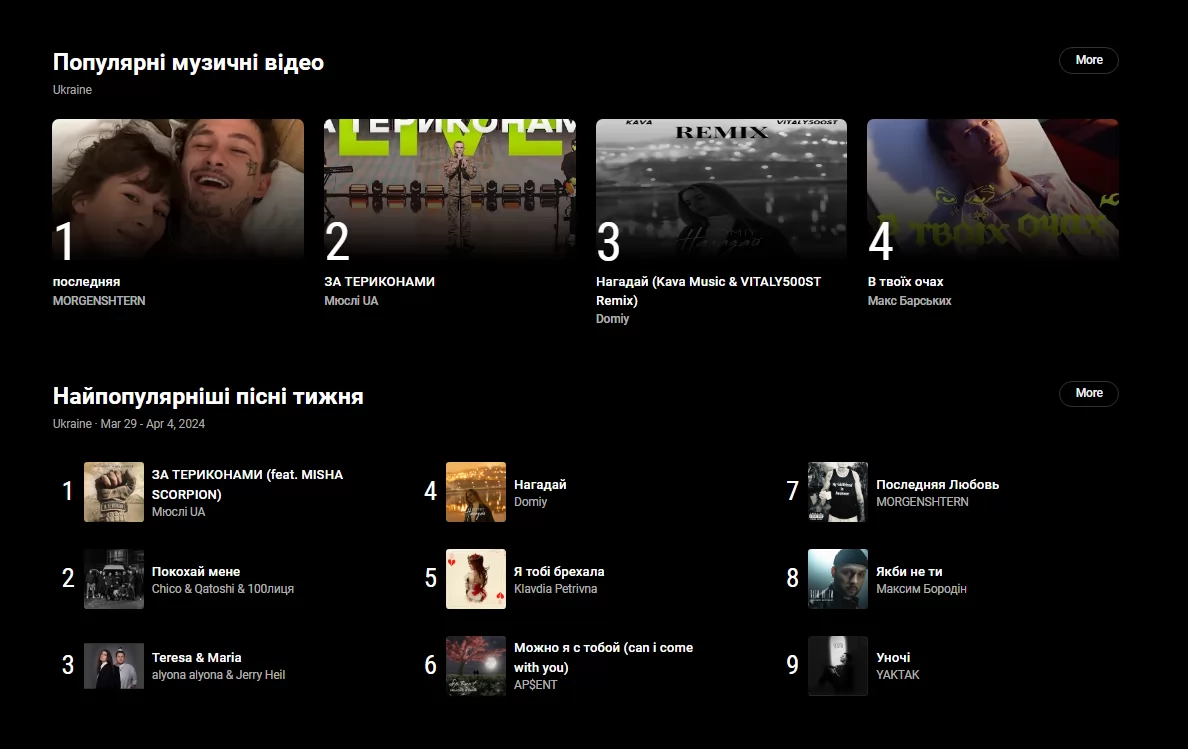Click the Найпопулярніші пісні тижня heading
1188x749 pixels.
tap(208, 396)
